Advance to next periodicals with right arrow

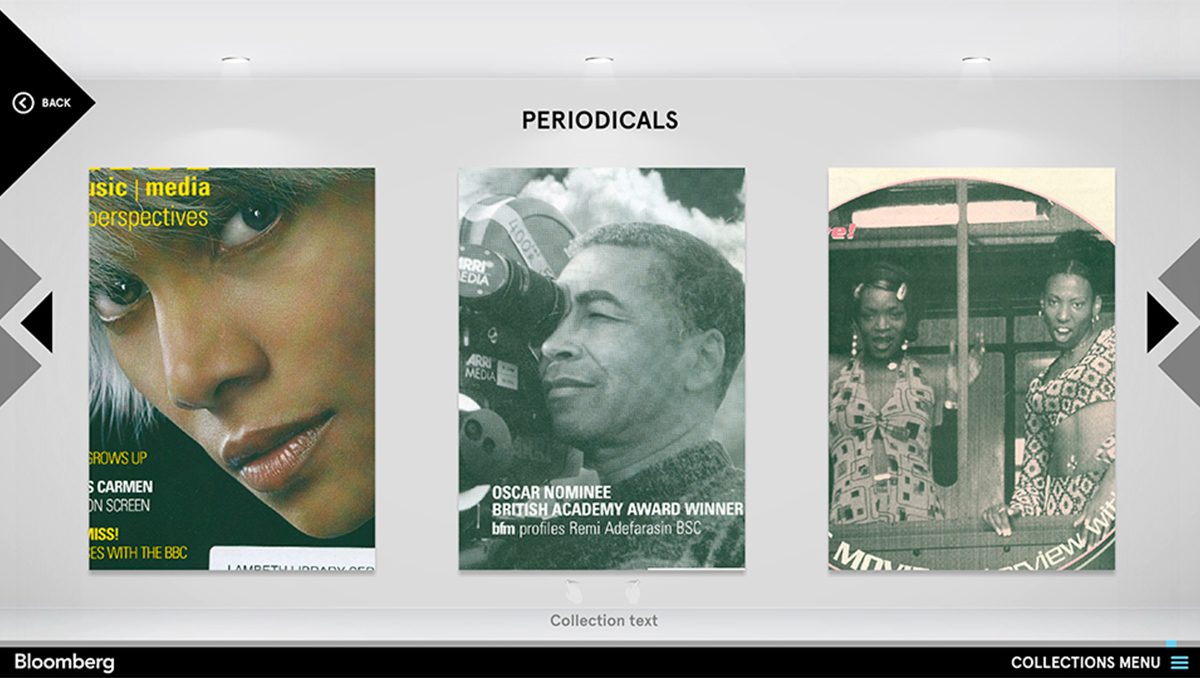pyautogui.click(x=1162, y=322)
